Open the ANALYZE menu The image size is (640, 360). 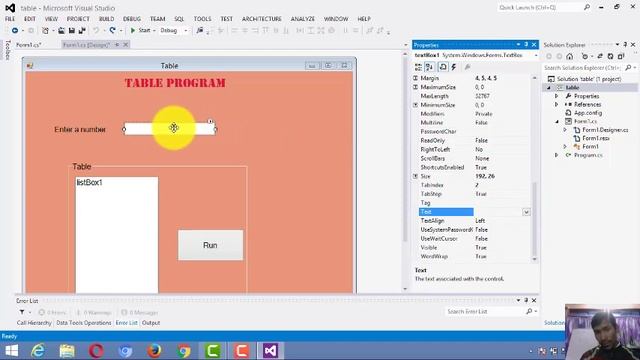tap(302, 19)
